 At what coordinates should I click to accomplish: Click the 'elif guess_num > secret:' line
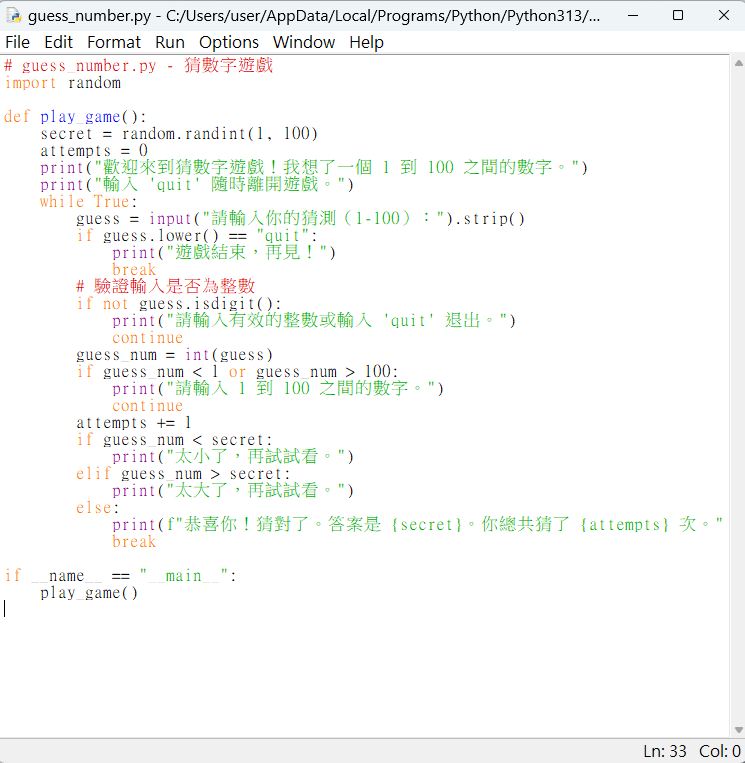coord(183,474)
